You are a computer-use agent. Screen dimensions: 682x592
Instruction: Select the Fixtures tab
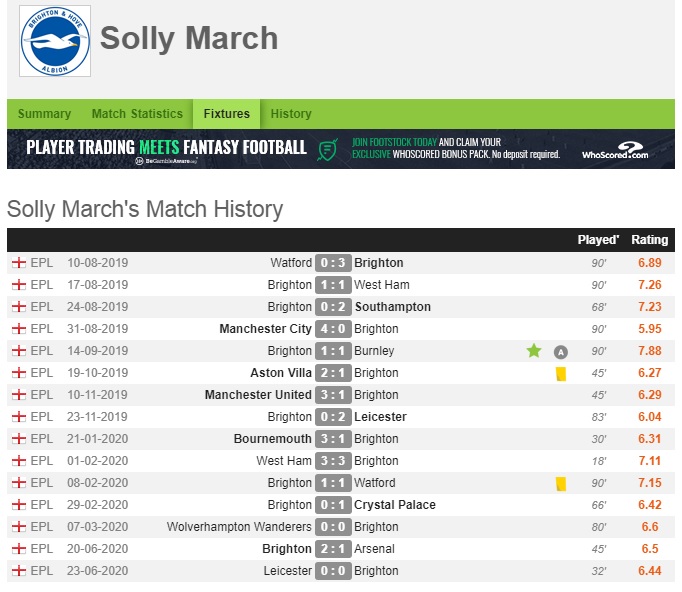click(x=227, y=114)
